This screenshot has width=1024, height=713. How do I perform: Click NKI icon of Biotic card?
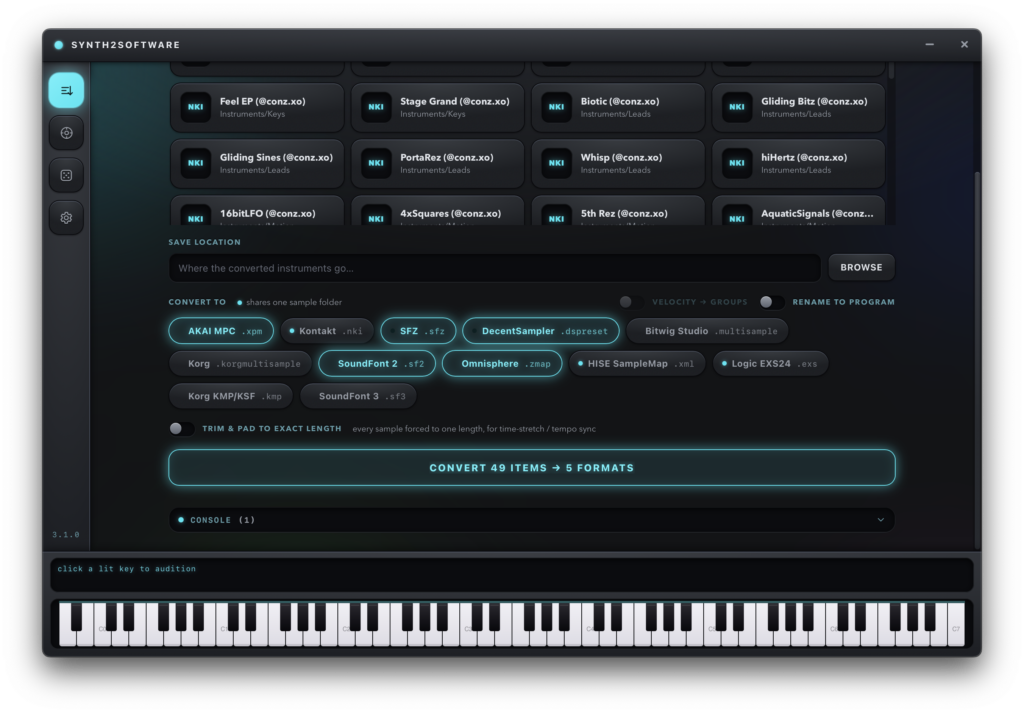tap(556, 107)
